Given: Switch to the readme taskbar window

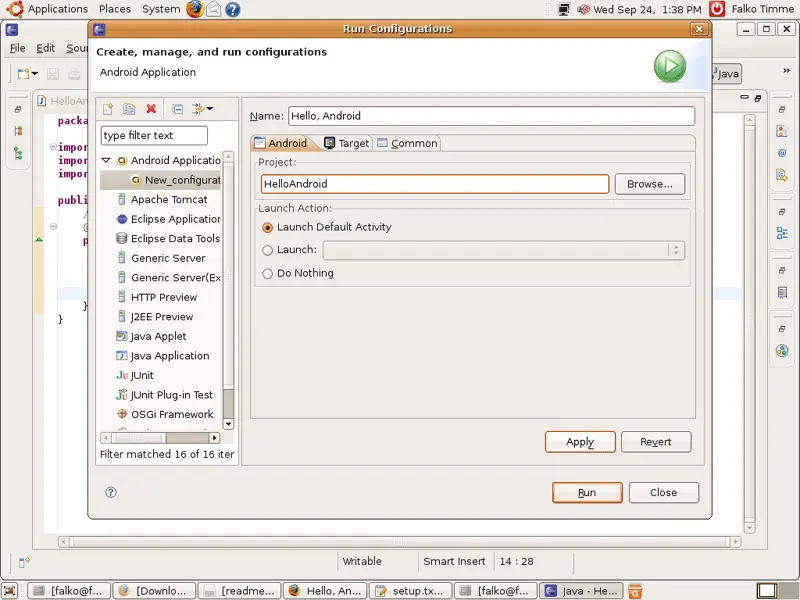Looking at the screenshot, I should [x=239, y=591].
